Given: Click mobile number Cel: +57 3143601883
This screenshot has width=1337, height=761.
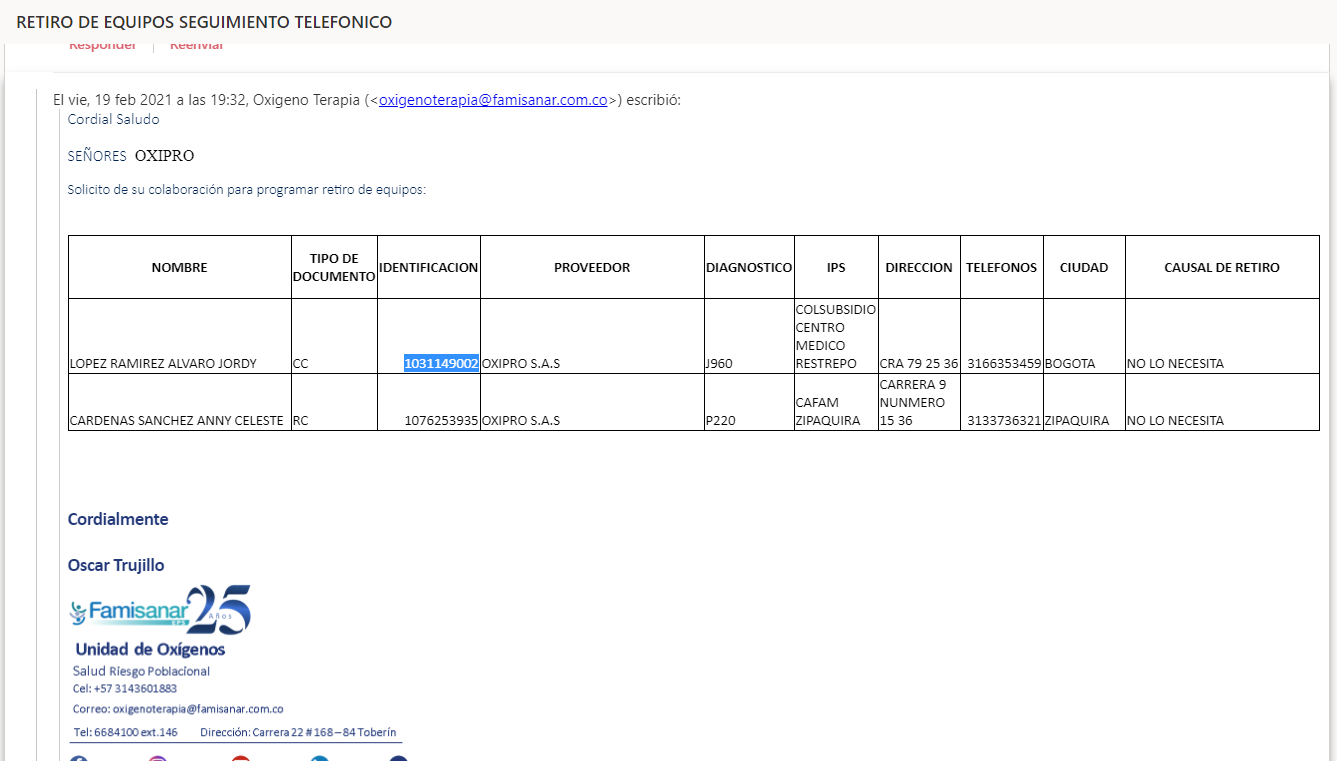Looking at the screenshot, I should coord(125,689).
